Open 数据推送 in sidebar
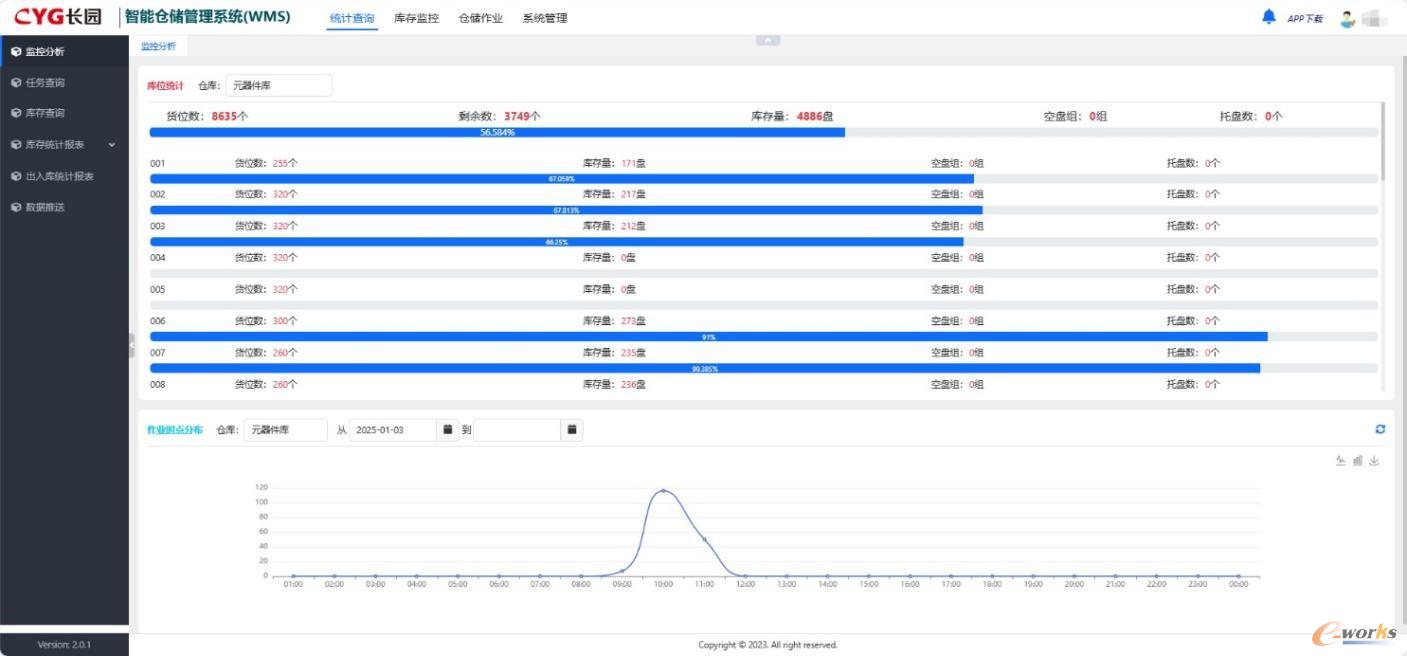The image size is (1407, 656). (64, 207)
